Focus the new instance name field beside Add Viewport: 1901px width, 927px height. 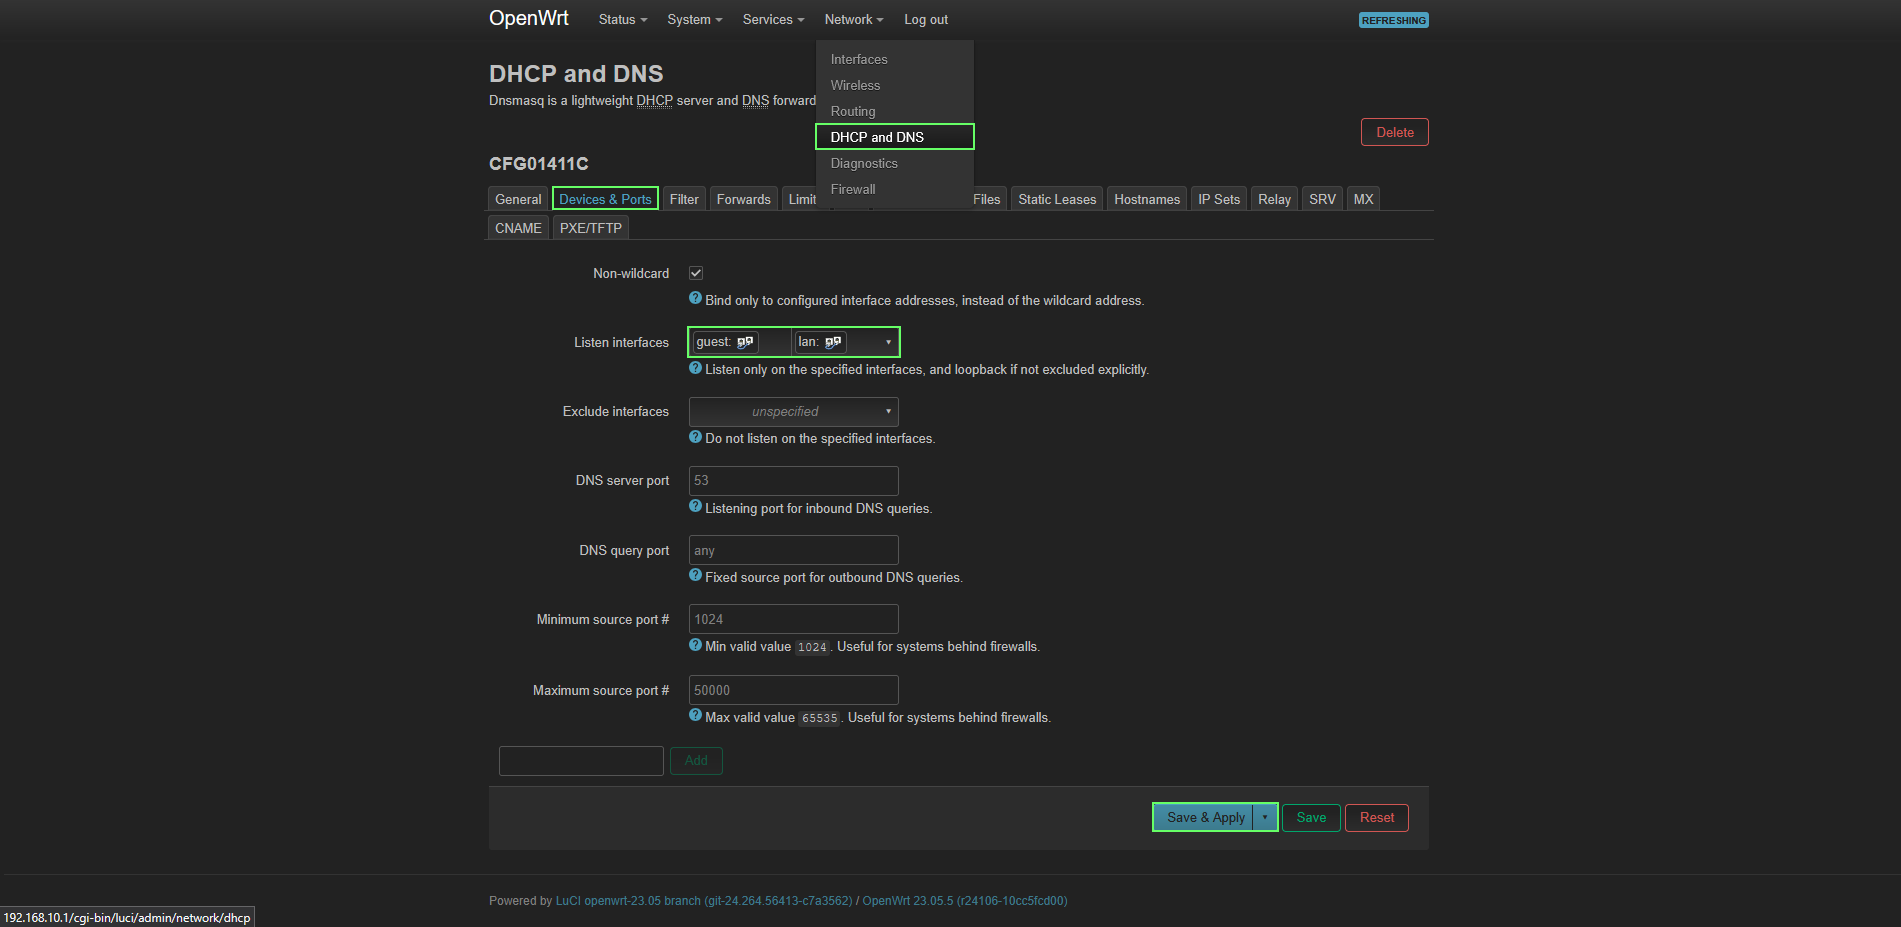[x=581, y=760]
